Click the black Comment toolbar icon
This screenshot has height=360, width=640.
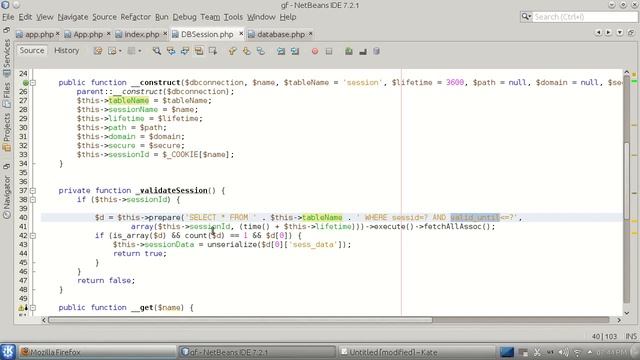[x=362, y=51]
